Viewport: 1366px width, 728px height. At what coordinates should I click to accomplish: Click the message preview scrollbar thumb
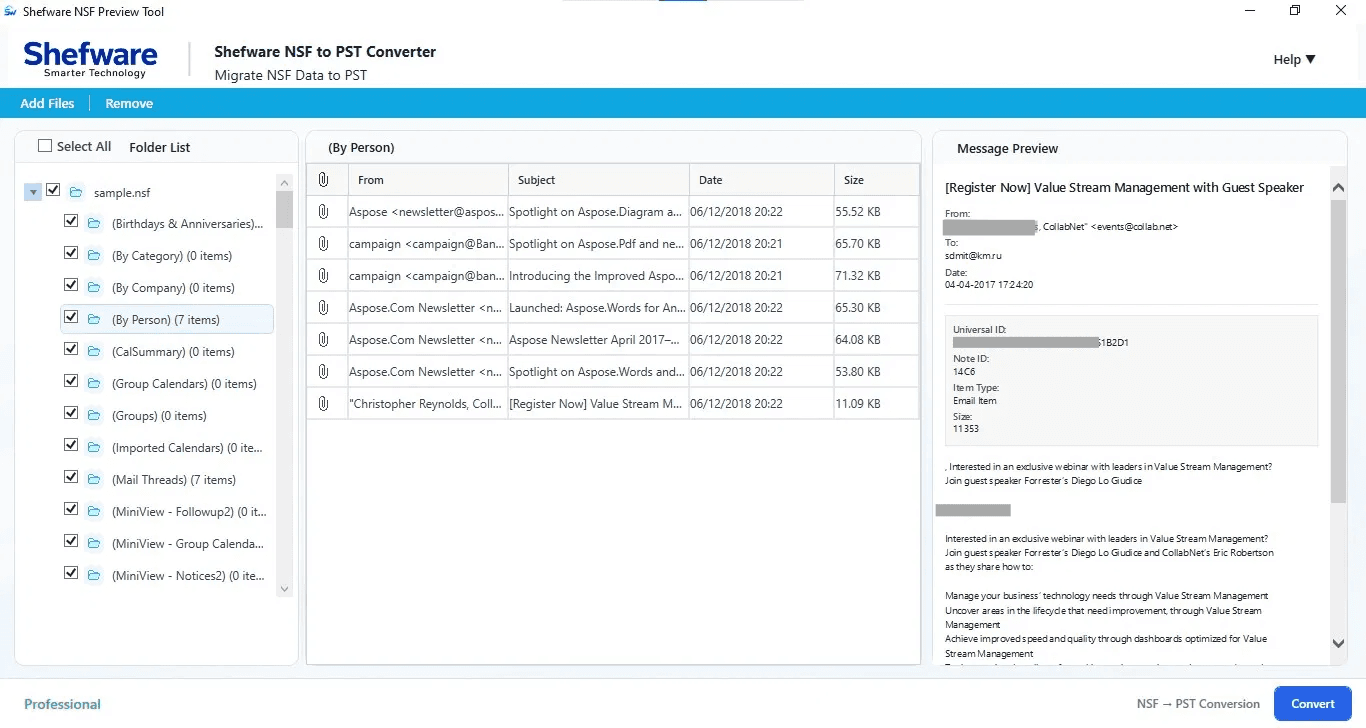(x=1339, y=350)
